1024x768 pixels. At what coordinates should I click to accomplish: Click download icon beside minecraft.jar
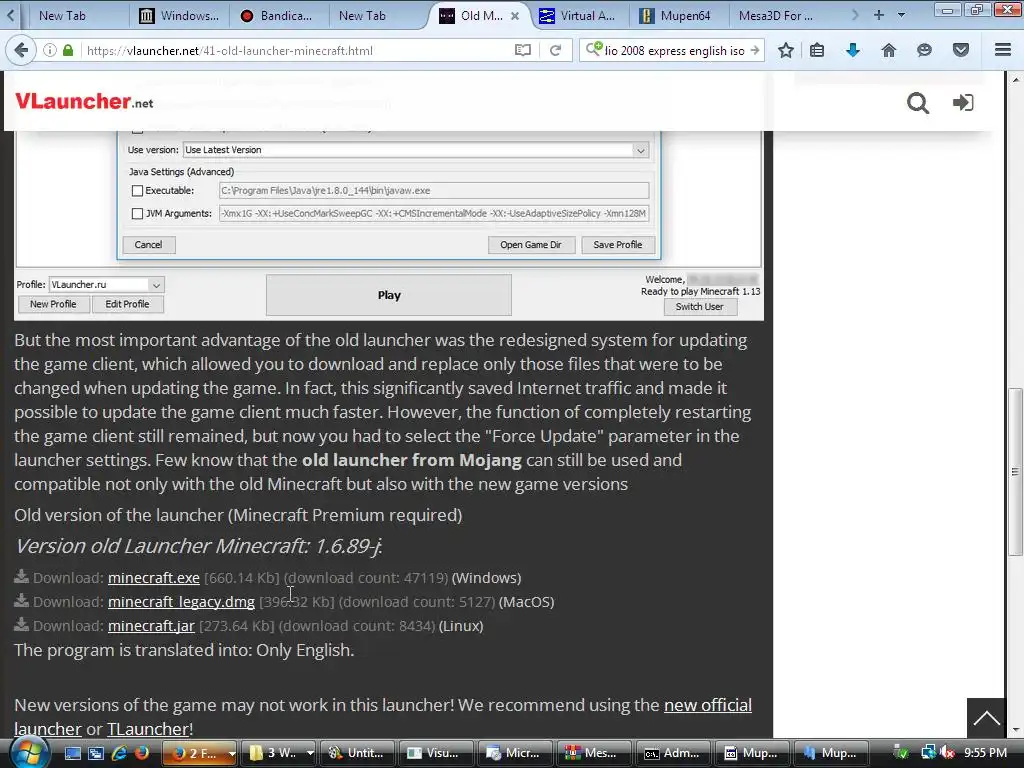[22, 625]
